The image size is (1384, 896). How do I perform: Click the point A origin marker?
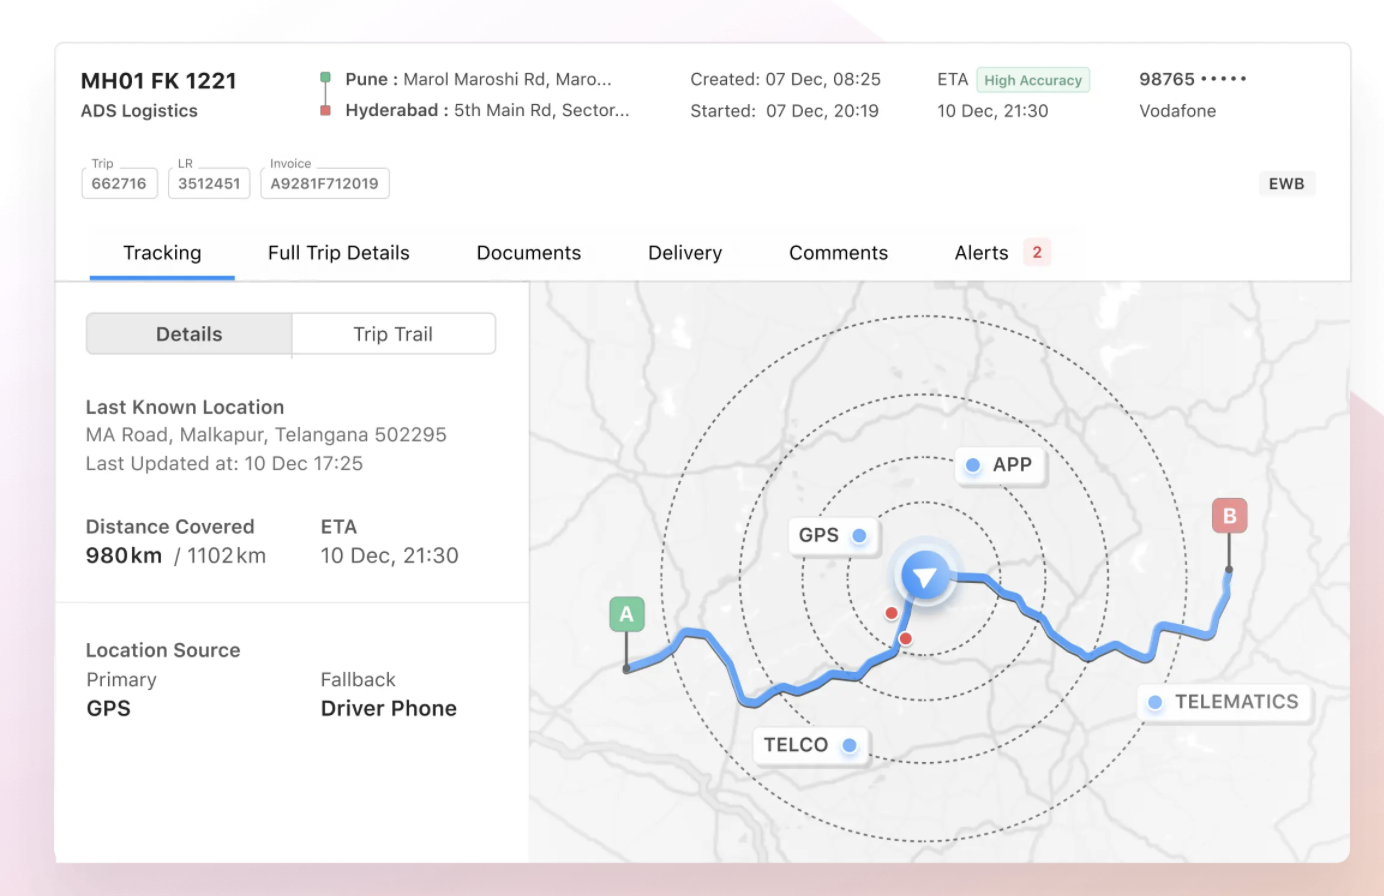(x=626, y=613)
